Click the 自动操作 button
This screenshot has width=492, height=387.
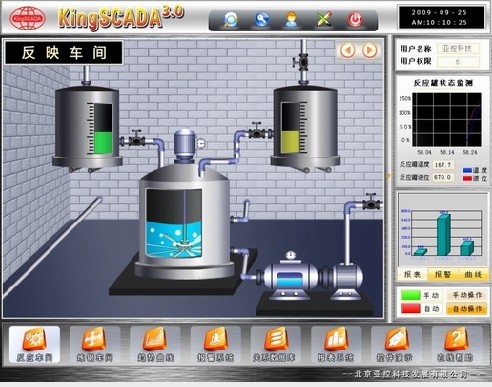point(467,309)
